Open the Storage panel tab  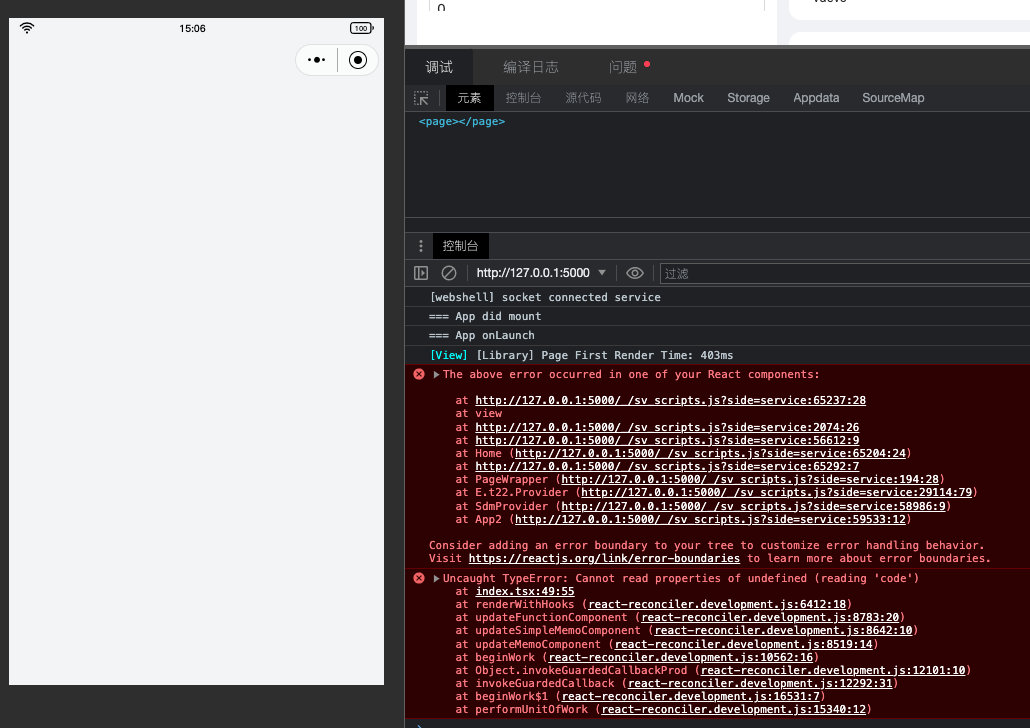(x=748, y=98)
